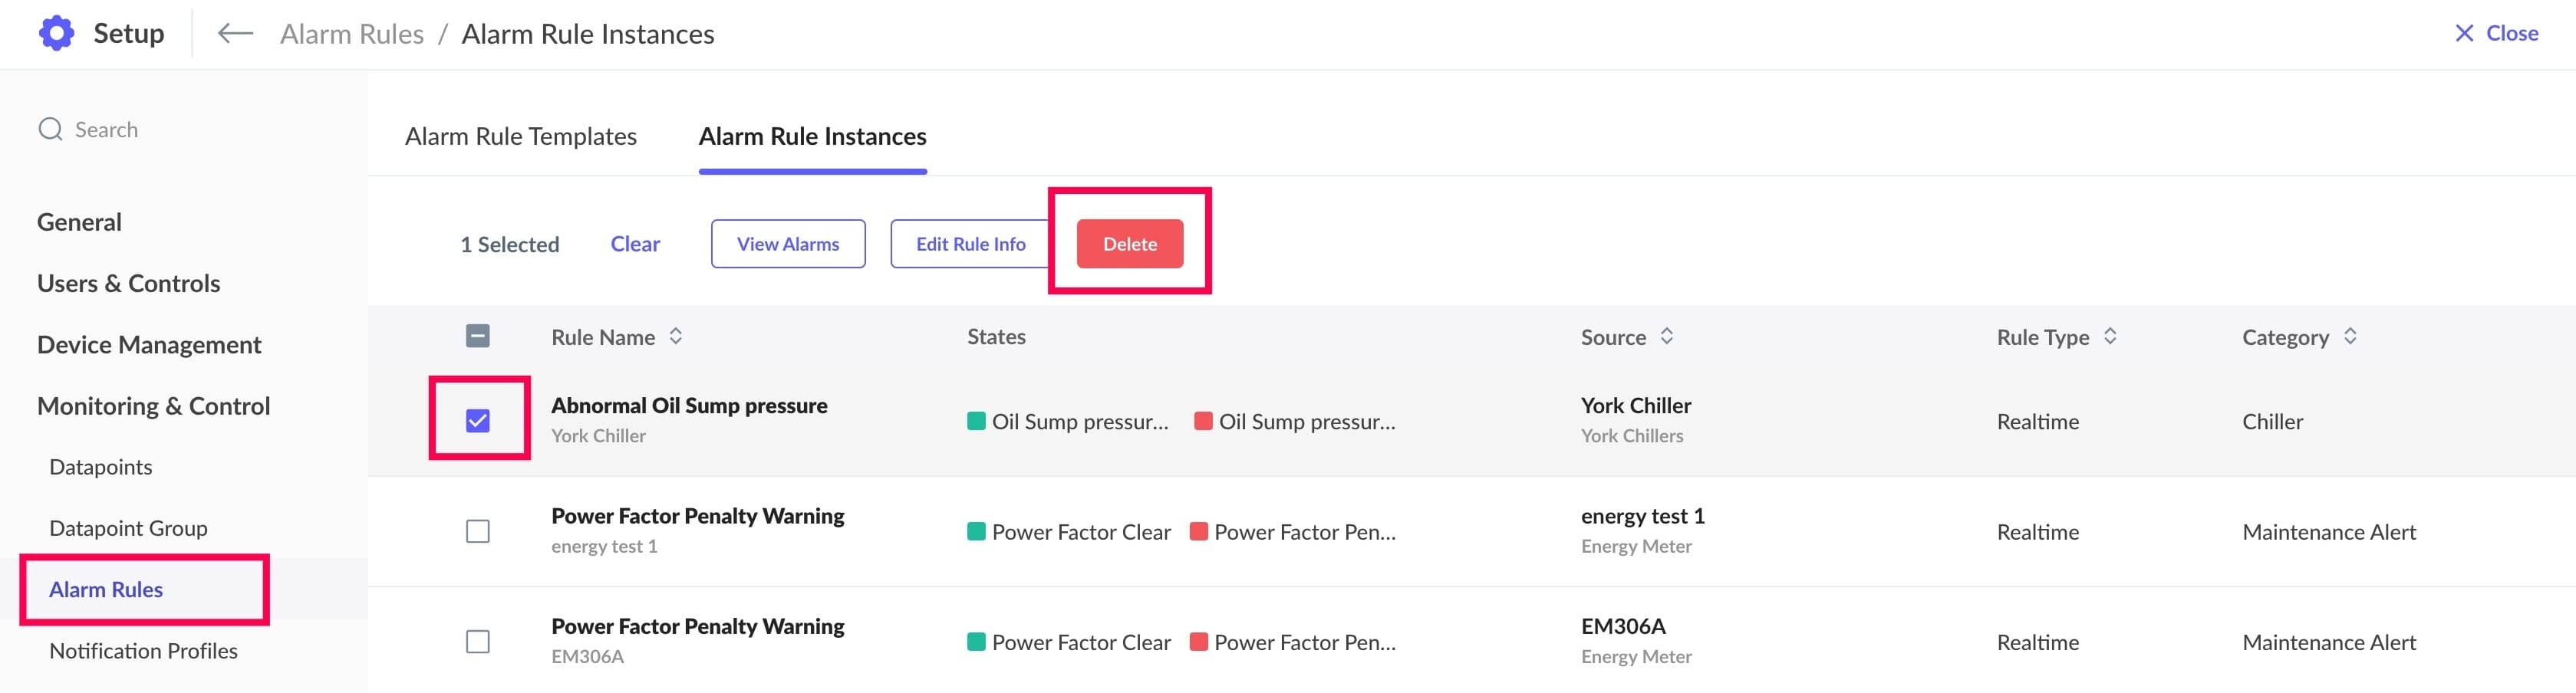The height and width of the screenshot is (693, 2576).
Task: Expand Monitoring & Control section
Action: coord(153,406)
